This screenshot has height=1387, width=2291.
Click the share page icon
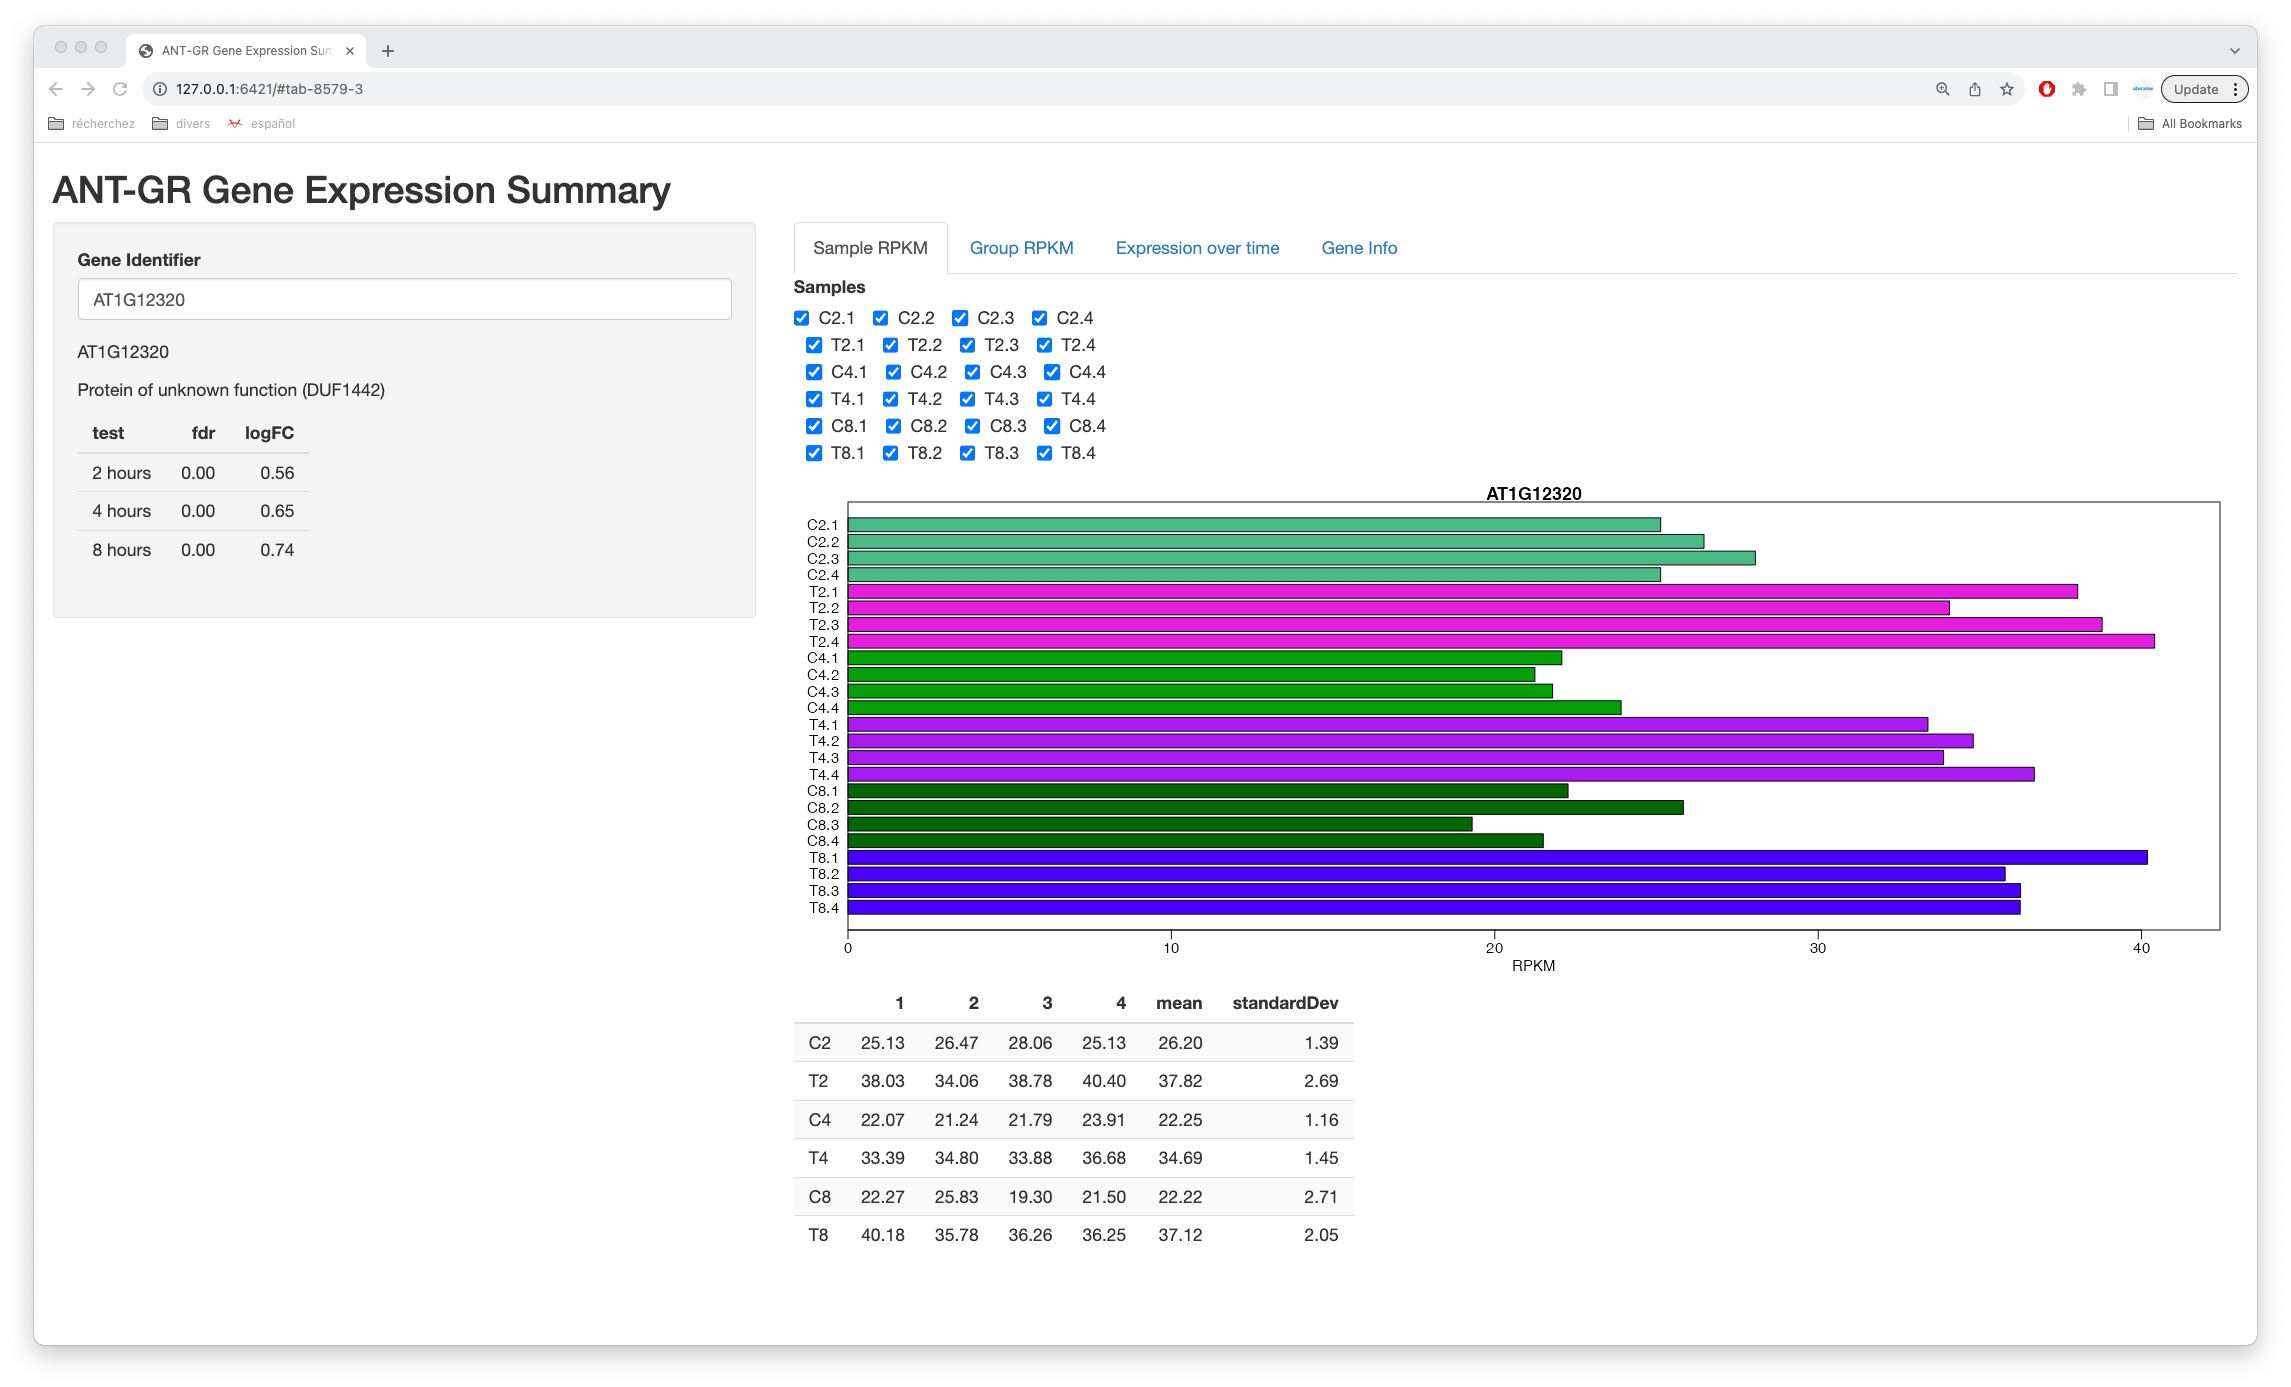click(1974, 89)
